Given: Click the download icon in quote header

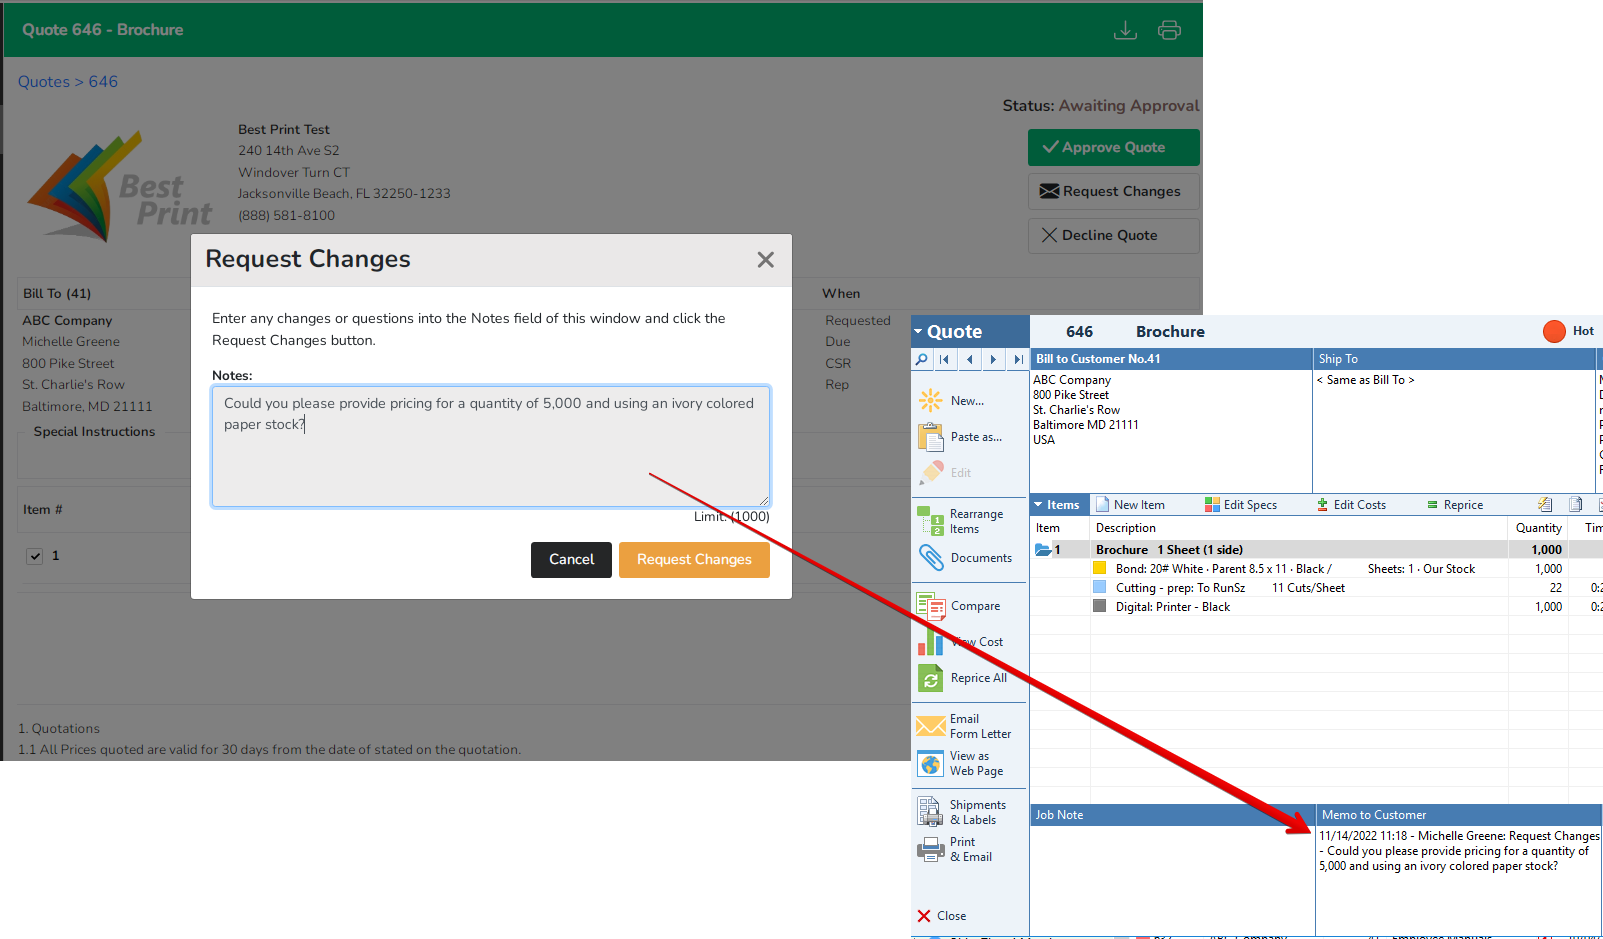Looking at the screenshot, I should point(1125,30).
